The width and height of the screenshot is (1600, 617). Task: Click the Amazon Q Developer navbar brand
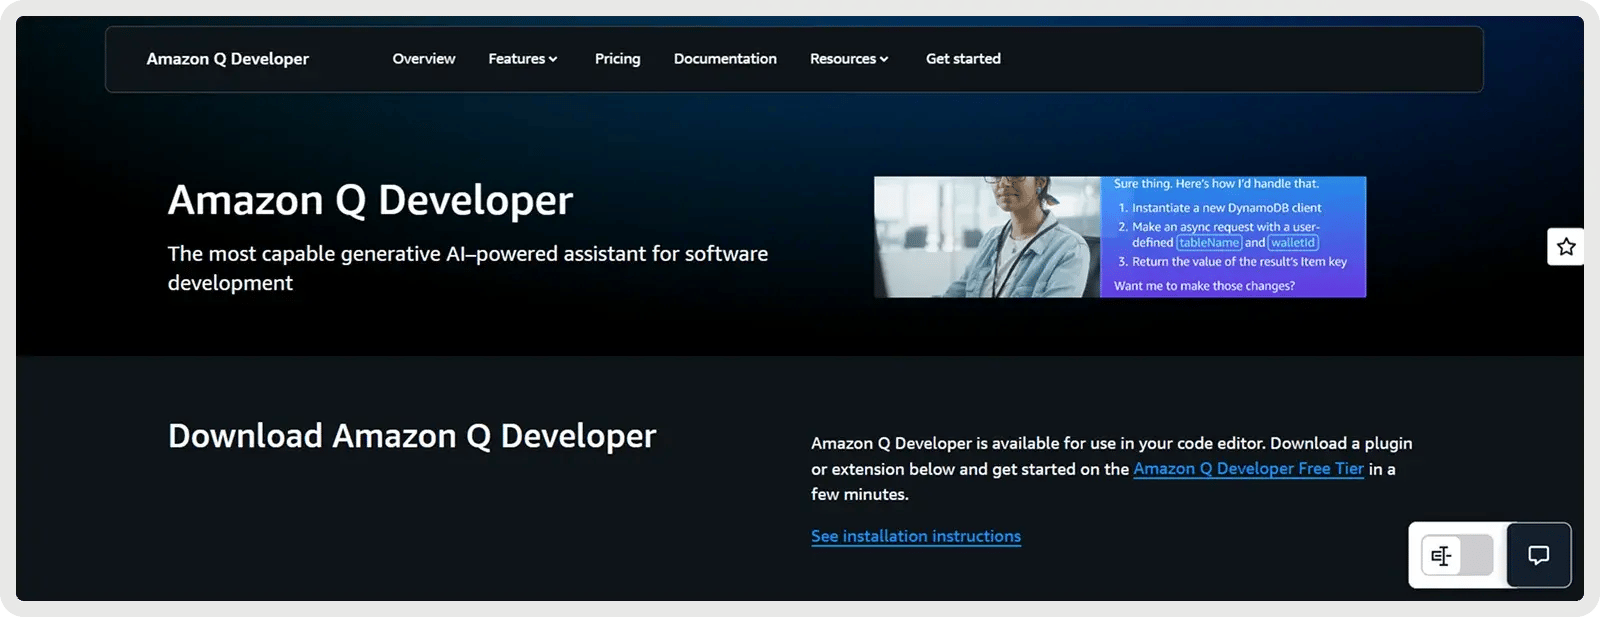click(x=228, y=59)
